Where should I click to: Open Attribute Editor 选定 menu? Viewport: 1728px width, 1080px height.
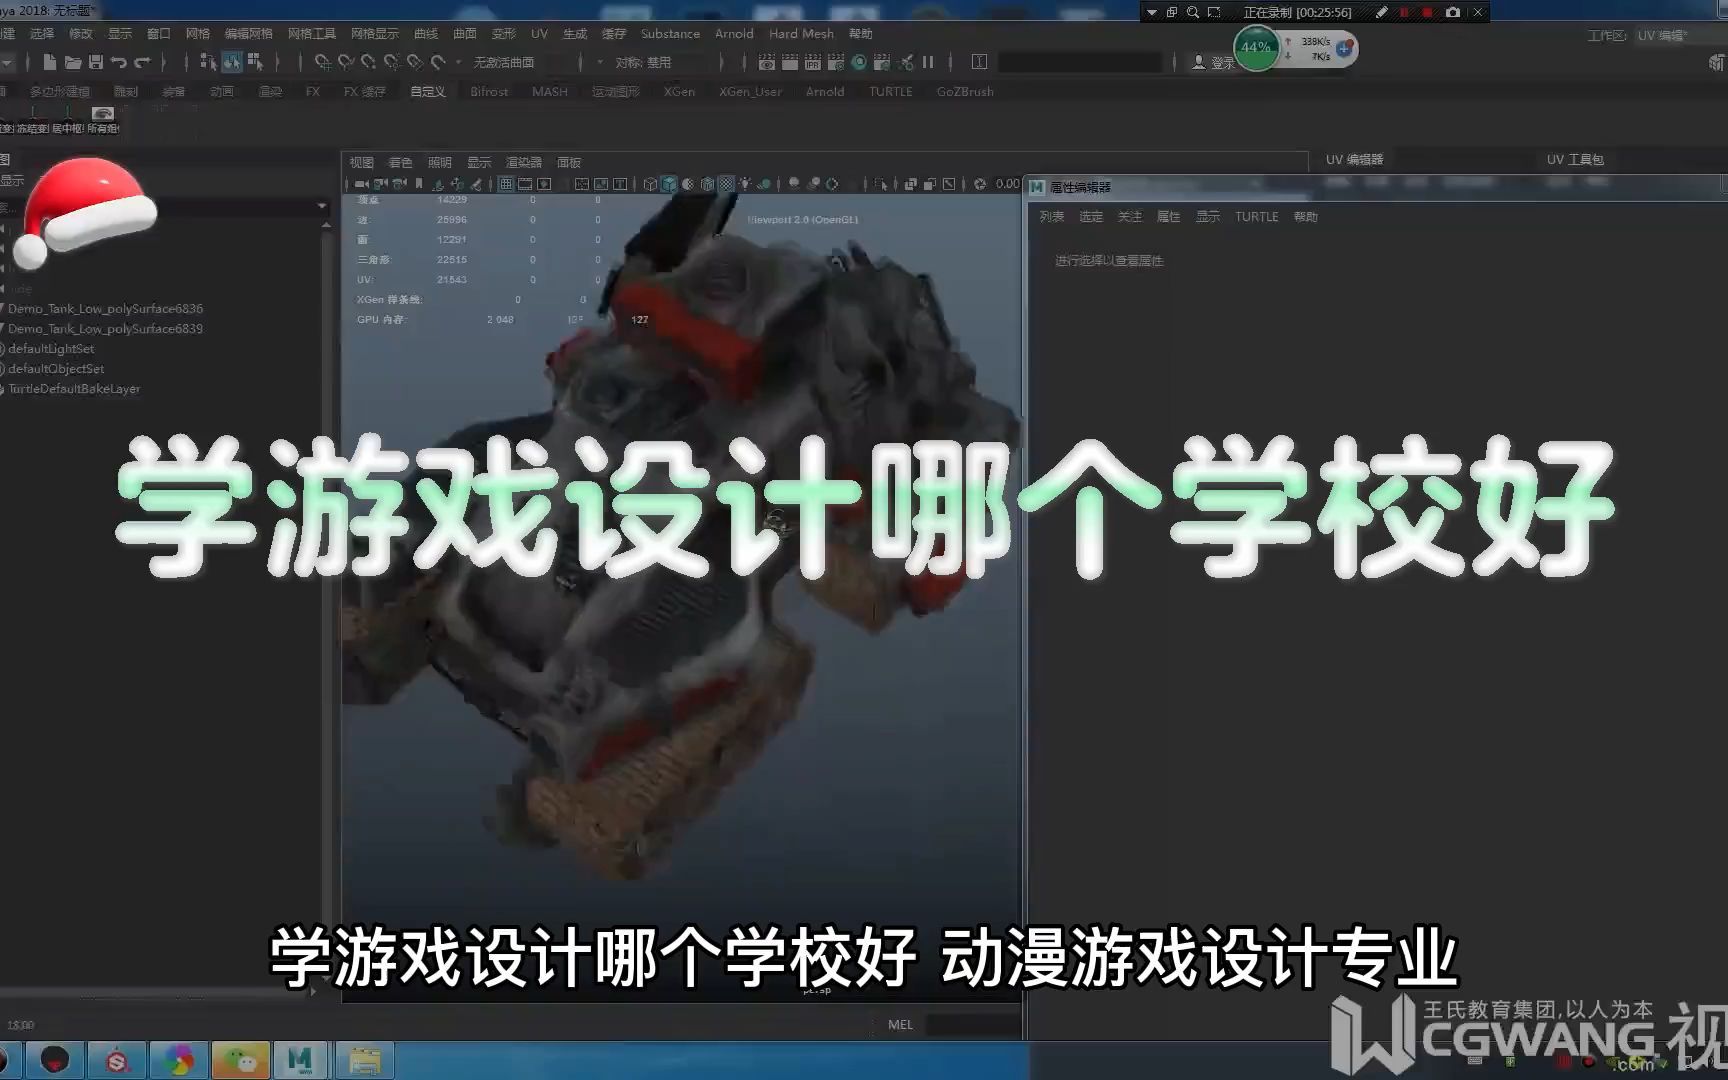tap(1091, 217)
